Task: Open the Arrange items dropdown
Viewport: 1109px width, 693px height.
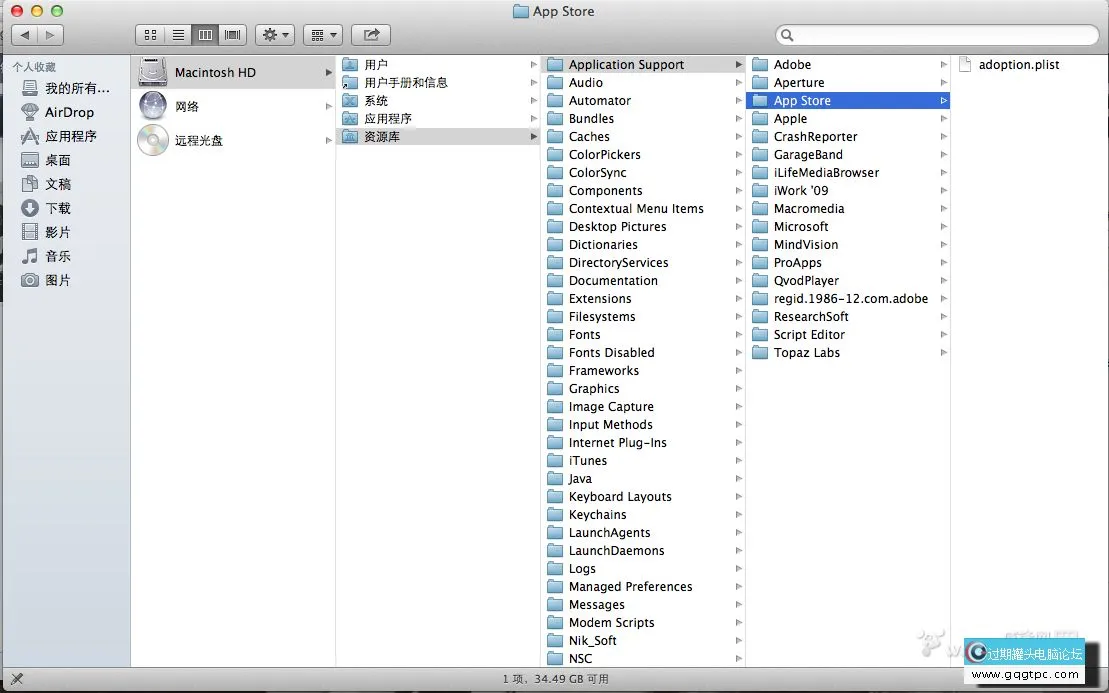Action: click(x=322, y=35)
